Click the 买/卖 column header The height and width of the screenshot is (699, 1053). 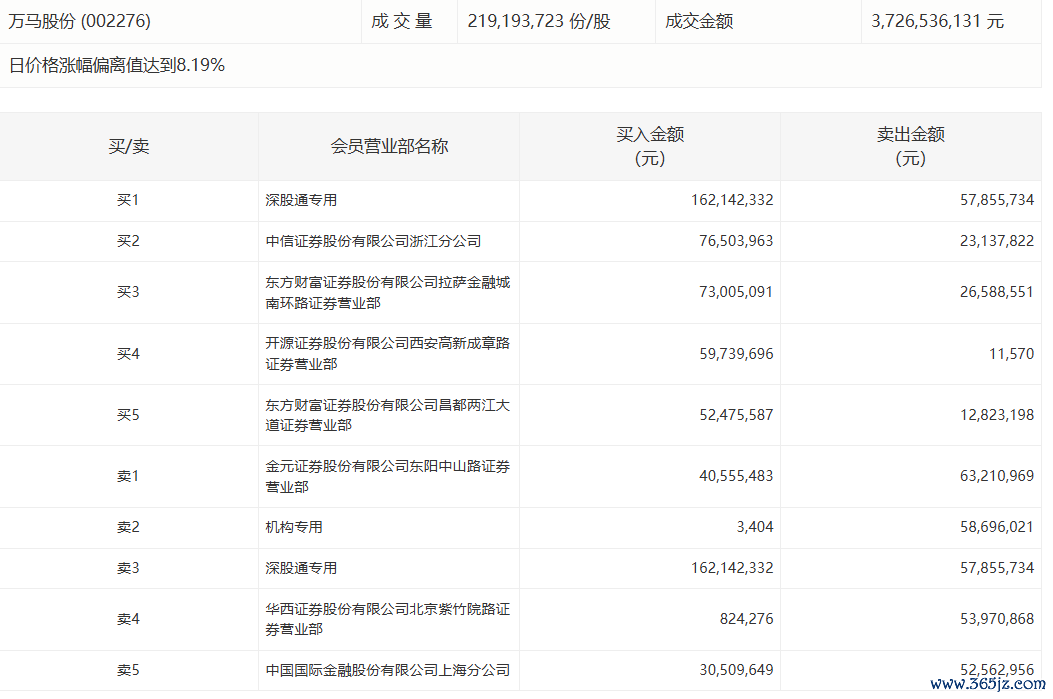pos(129,146)
